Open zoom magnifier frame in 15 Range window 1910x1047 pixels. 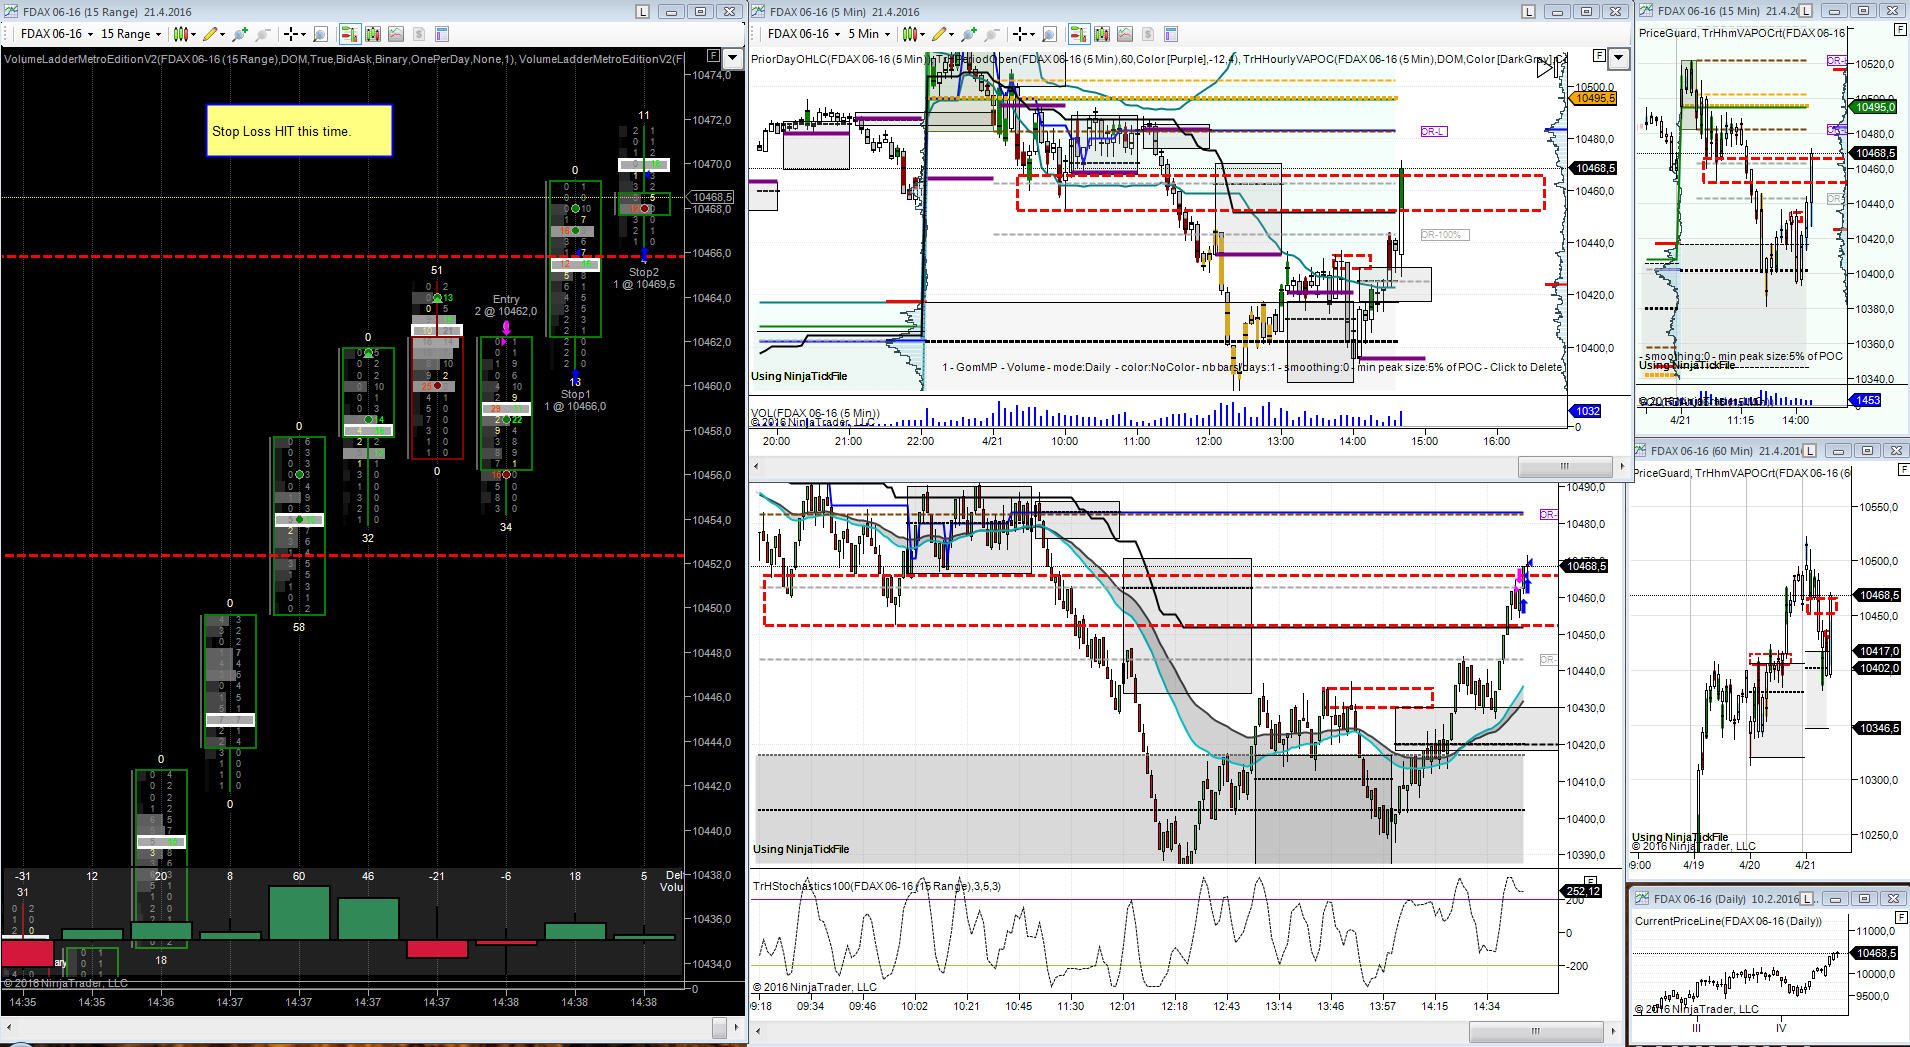320,34
